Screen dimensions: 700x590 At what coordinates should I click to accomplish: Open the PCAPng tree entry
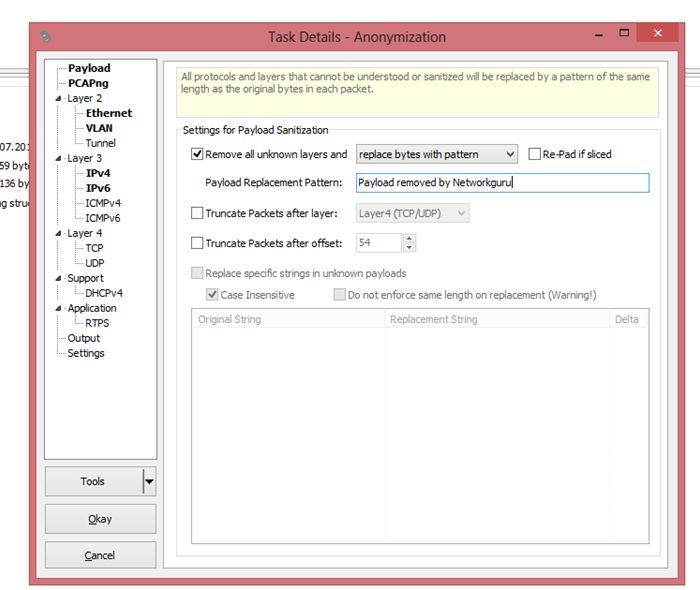[x=90, y=83]
